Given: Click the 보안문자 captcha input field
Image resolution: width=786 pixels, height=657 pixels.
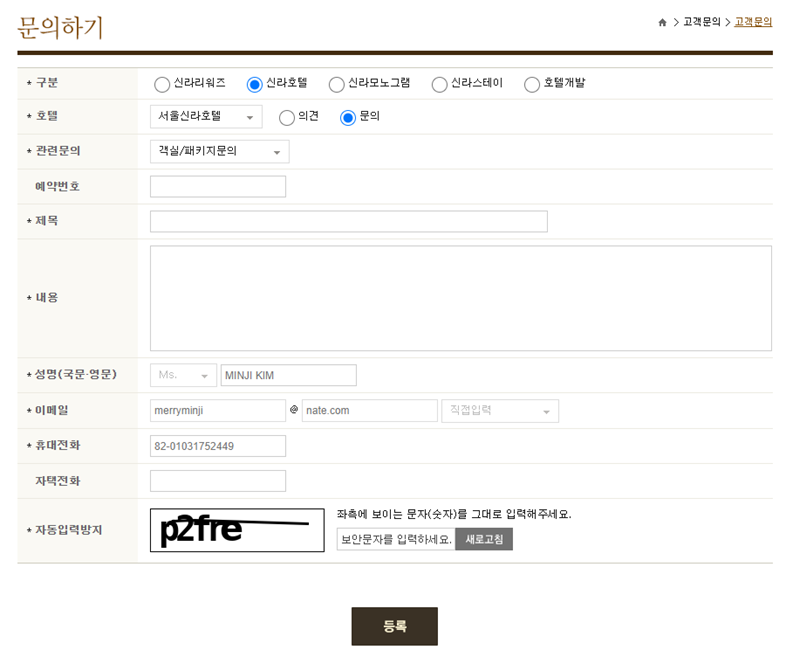Looking at the screenshot, I should pos(396,539).
